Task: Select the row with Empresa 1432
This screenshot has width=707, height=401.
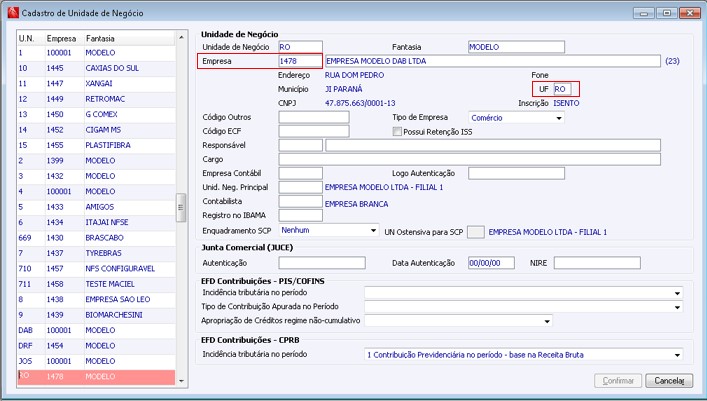Action: (96, 176)
